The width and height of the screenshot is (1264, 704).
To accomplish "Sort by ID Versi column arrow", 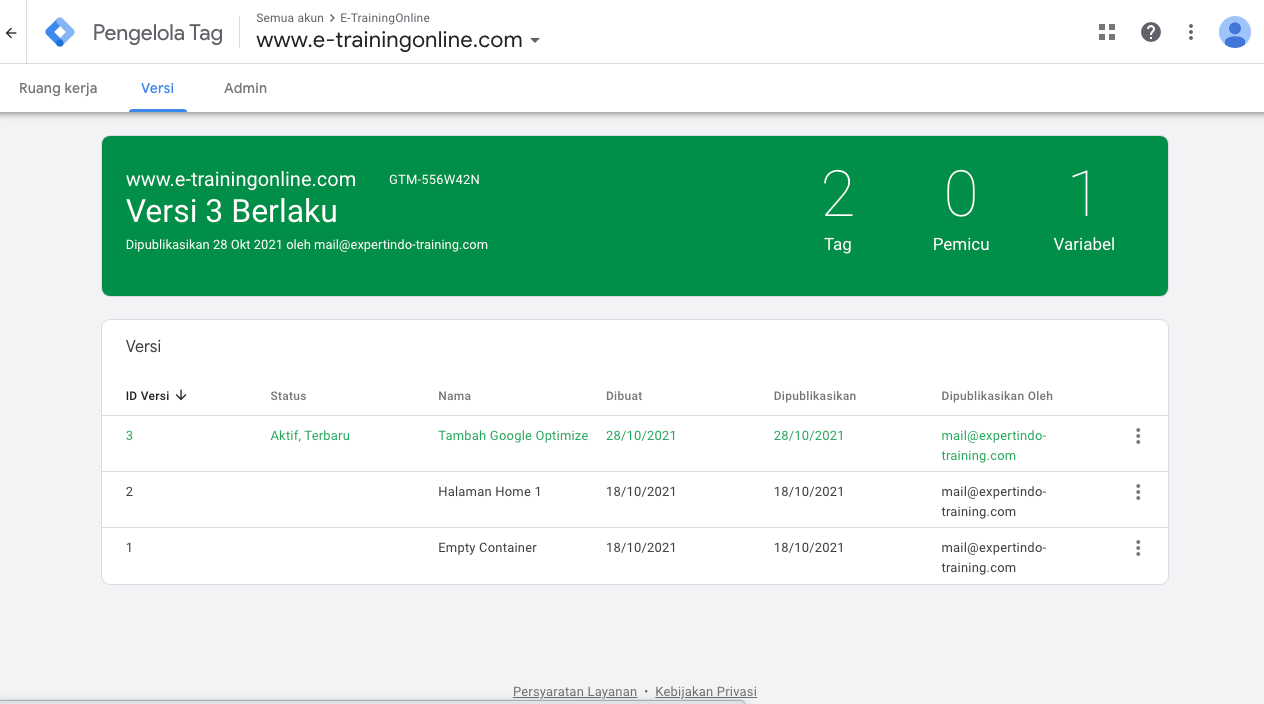I will click(181, 395).
